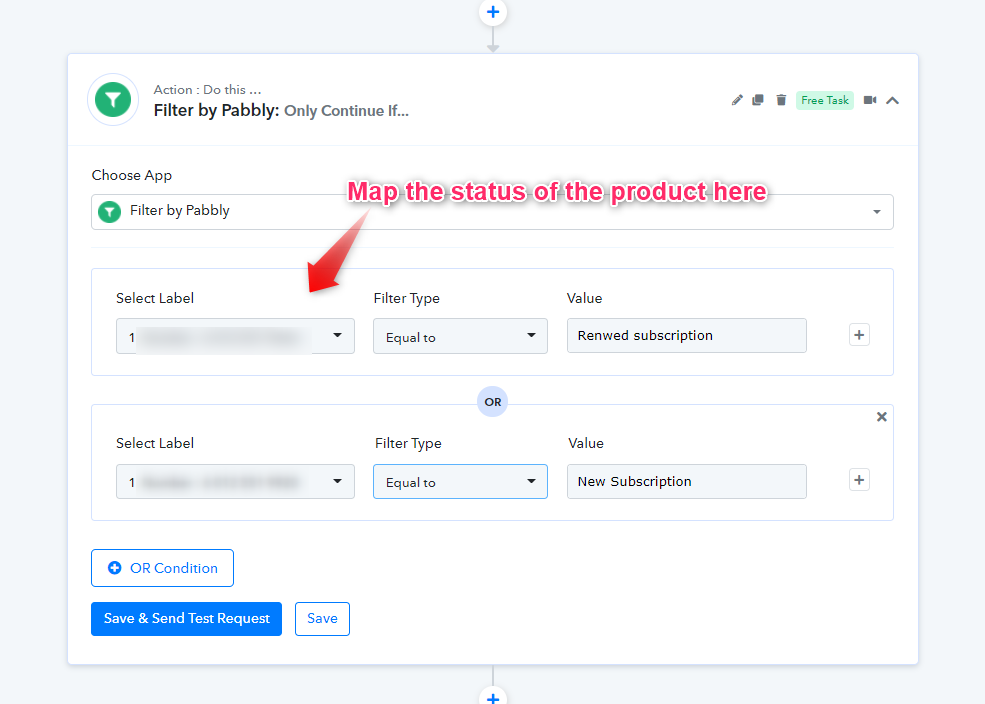Click the green Filter by Pabbly logo
Image resolution: width=985 pixels, height=704 pixels.
tap(113, 99)
